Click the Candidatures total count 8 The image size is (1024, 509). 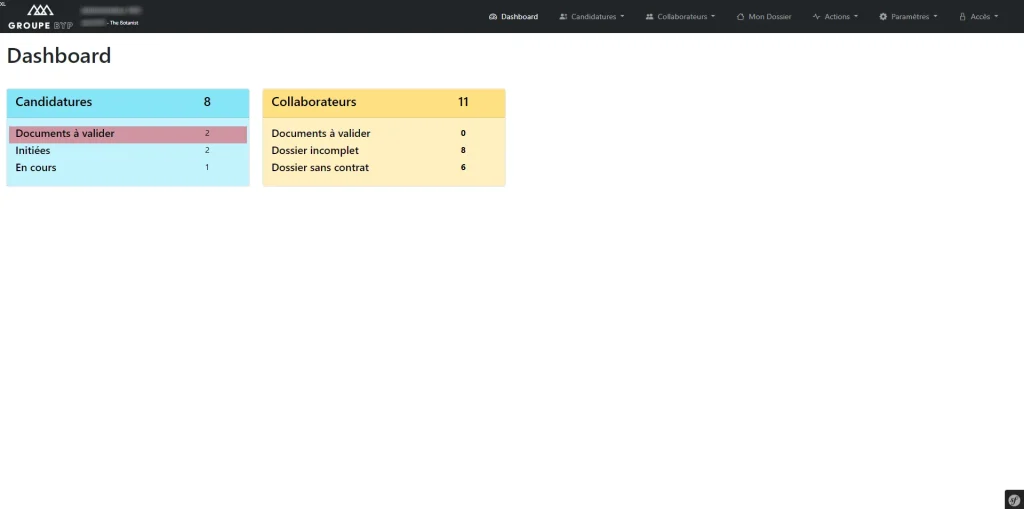coord(207,102)
